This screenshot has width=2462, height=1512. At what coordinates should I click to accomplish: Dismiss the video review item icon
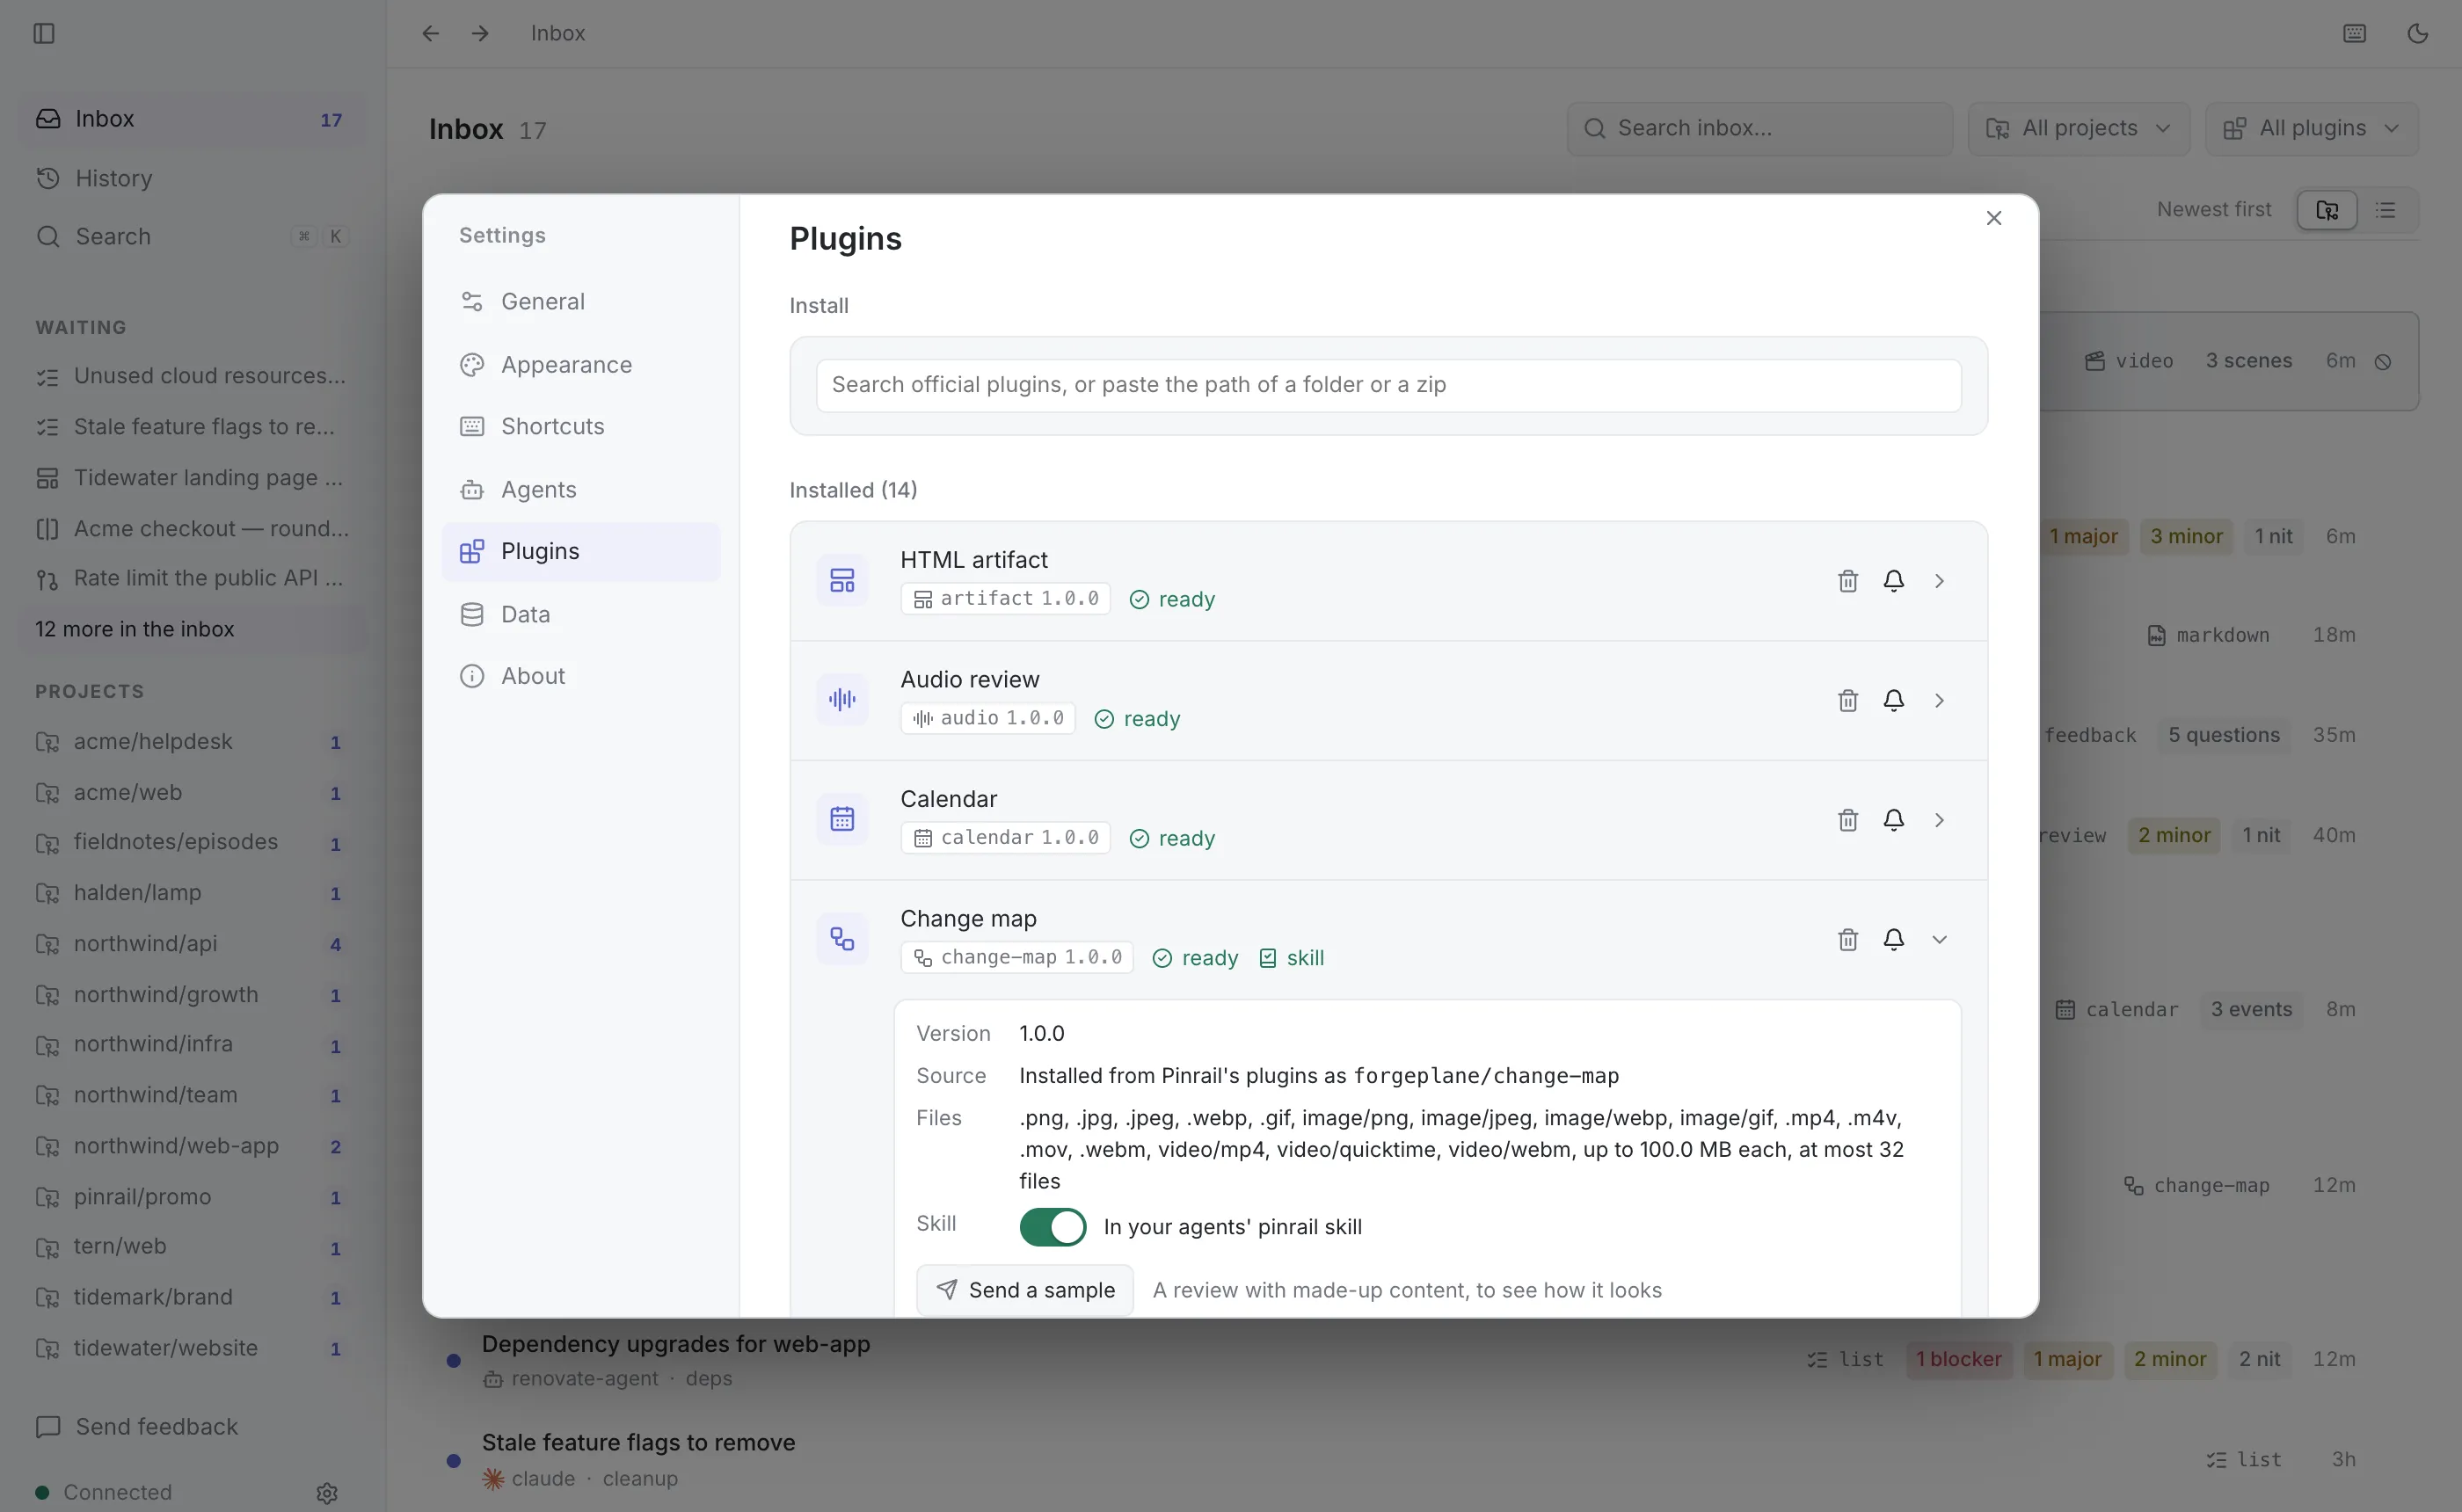2383,362
